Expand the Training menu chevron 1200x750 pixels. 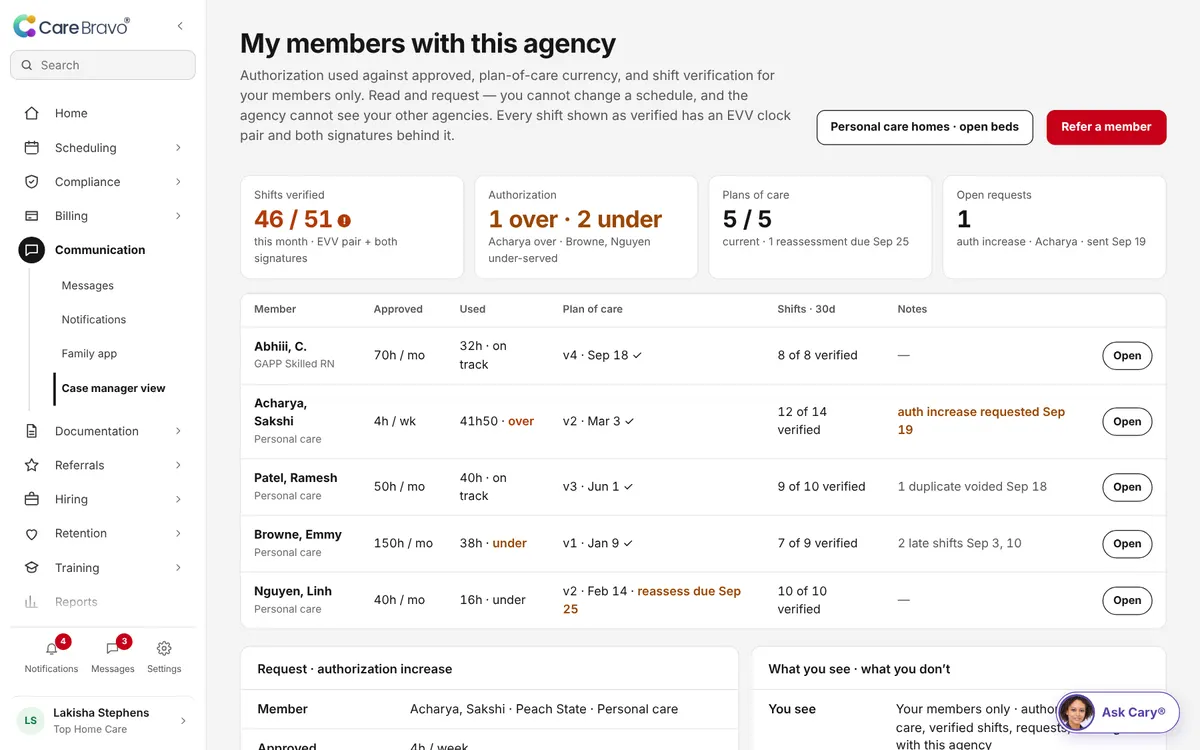[178, 567]
